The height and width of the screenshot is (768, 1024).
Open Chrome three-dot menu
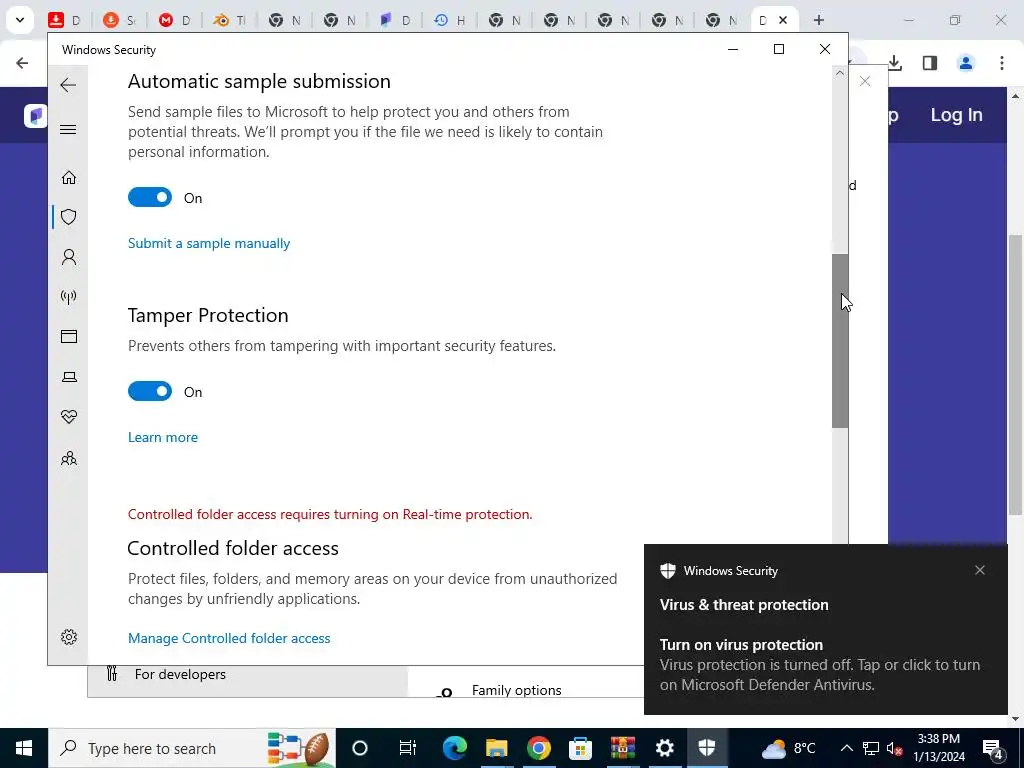1001,63
